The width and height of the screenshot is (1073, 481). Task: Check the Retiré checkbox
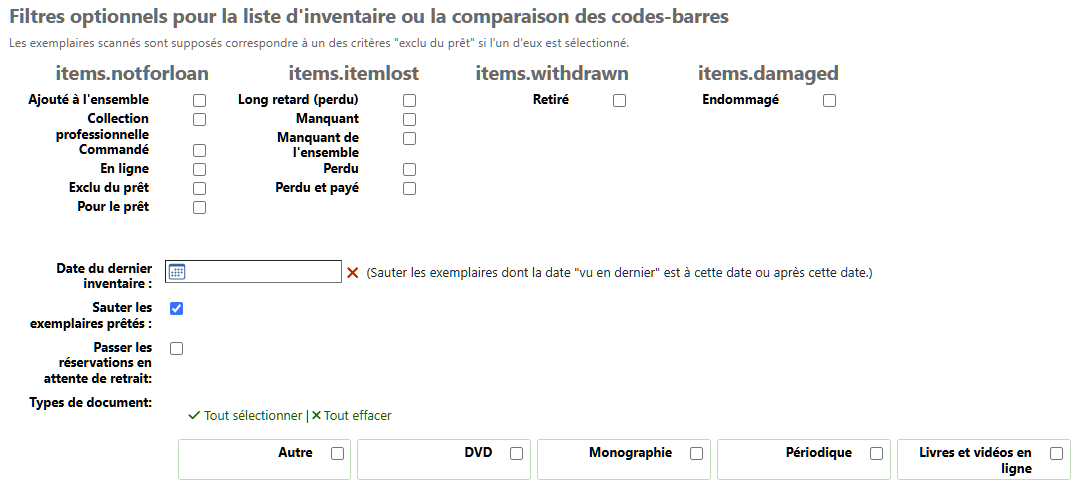(x=619, y=101)
